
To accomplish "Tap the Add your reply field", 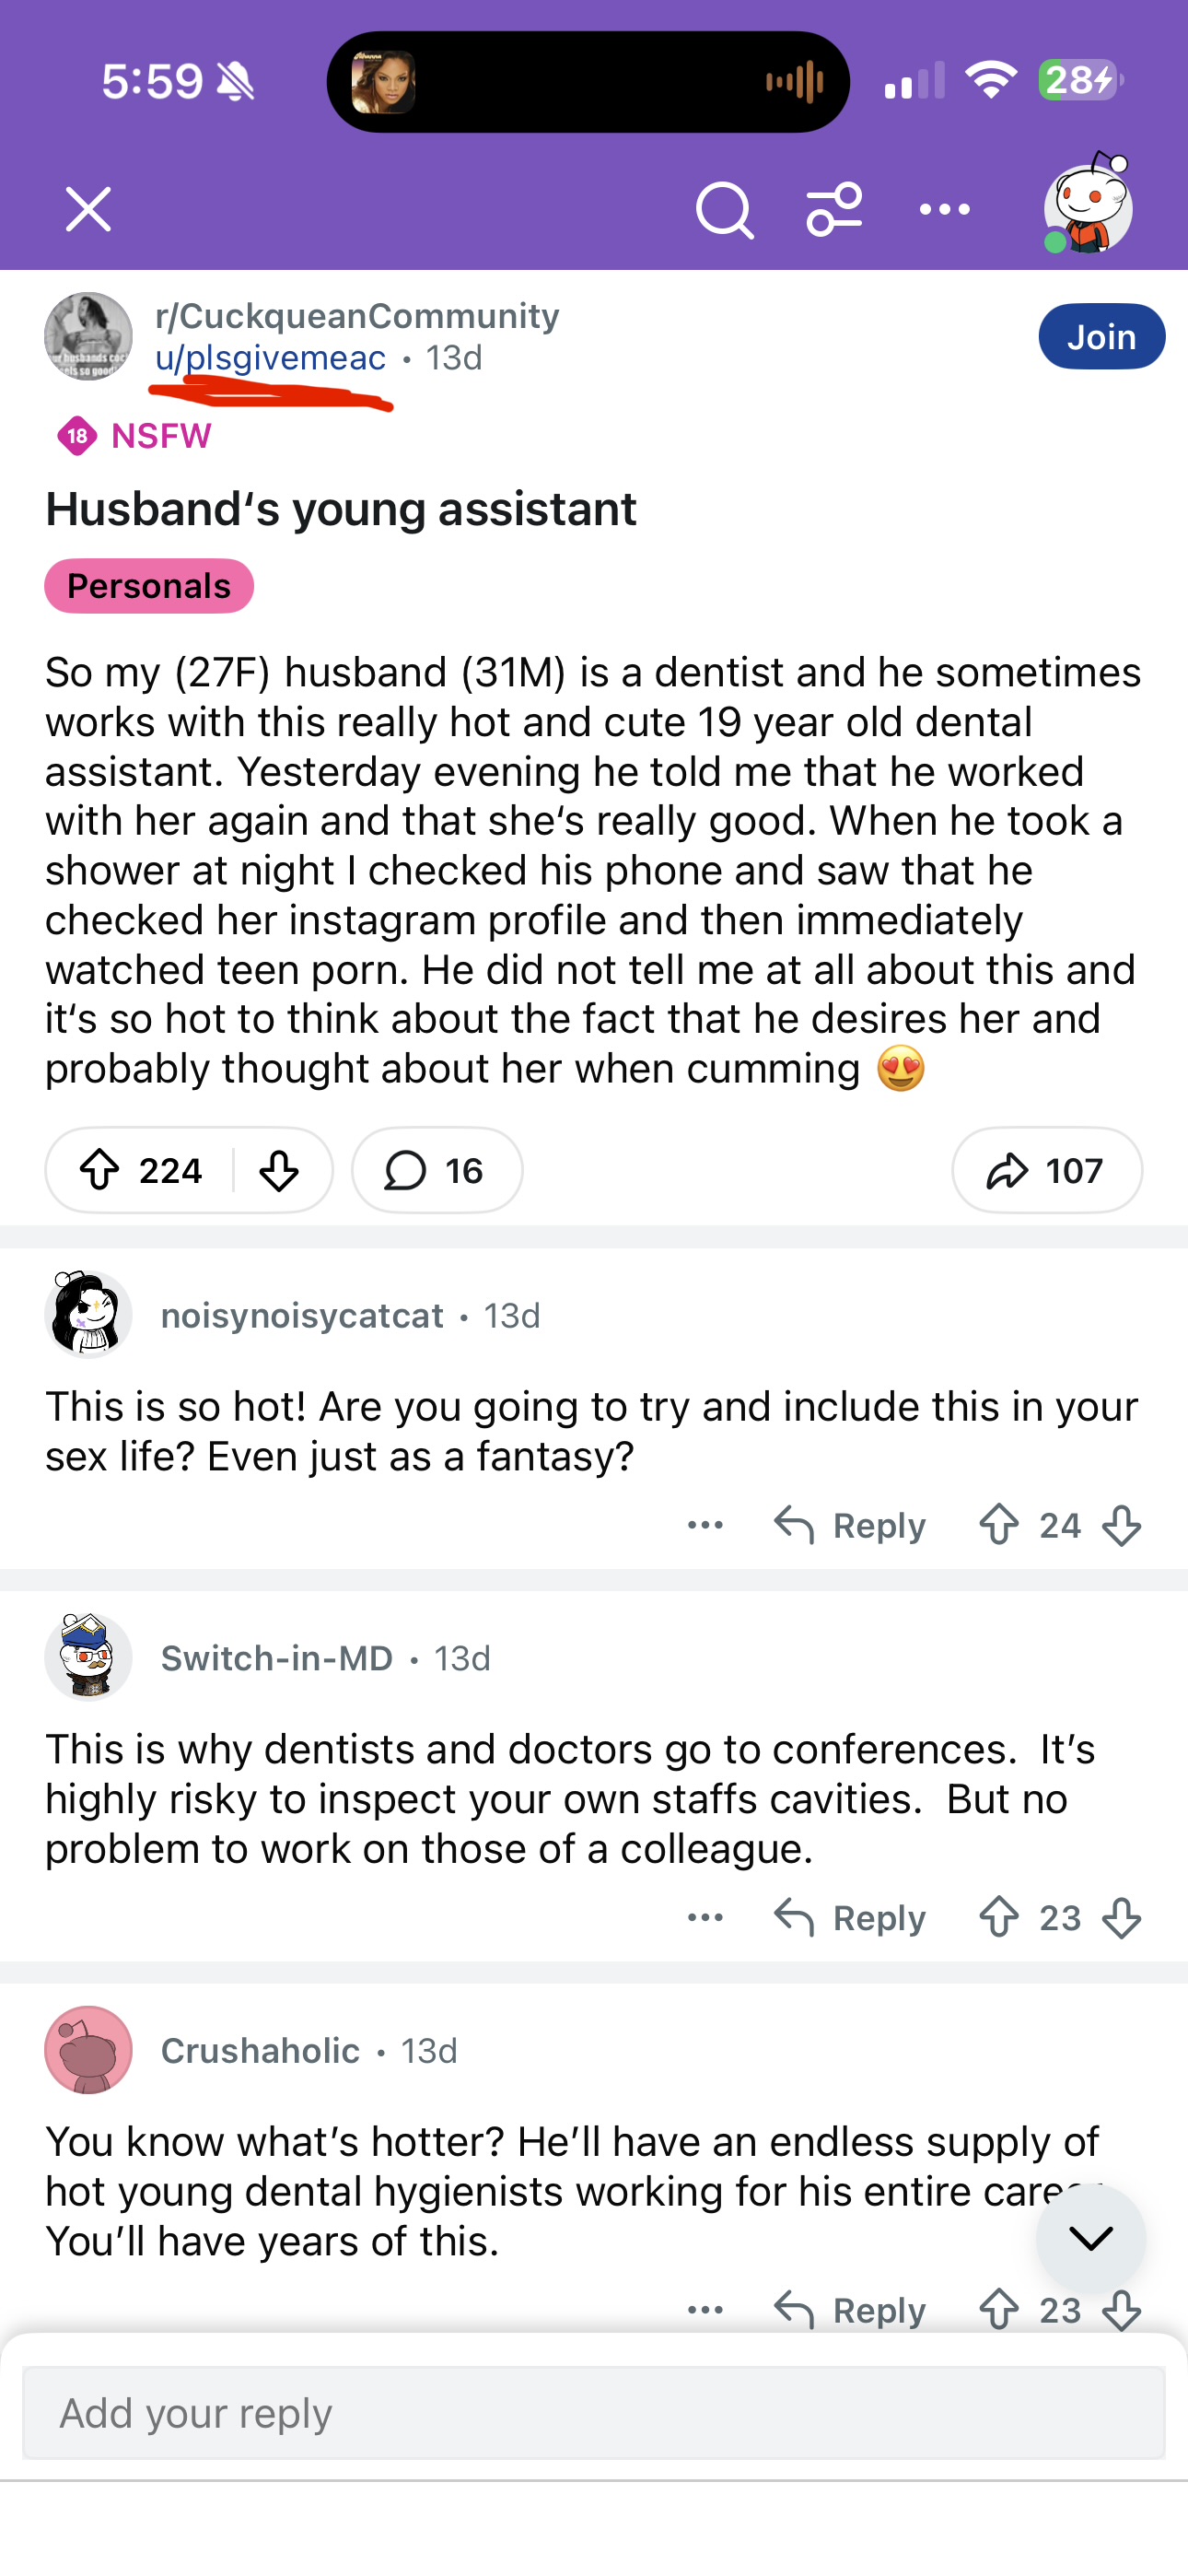I will (x=593, y=2413).
